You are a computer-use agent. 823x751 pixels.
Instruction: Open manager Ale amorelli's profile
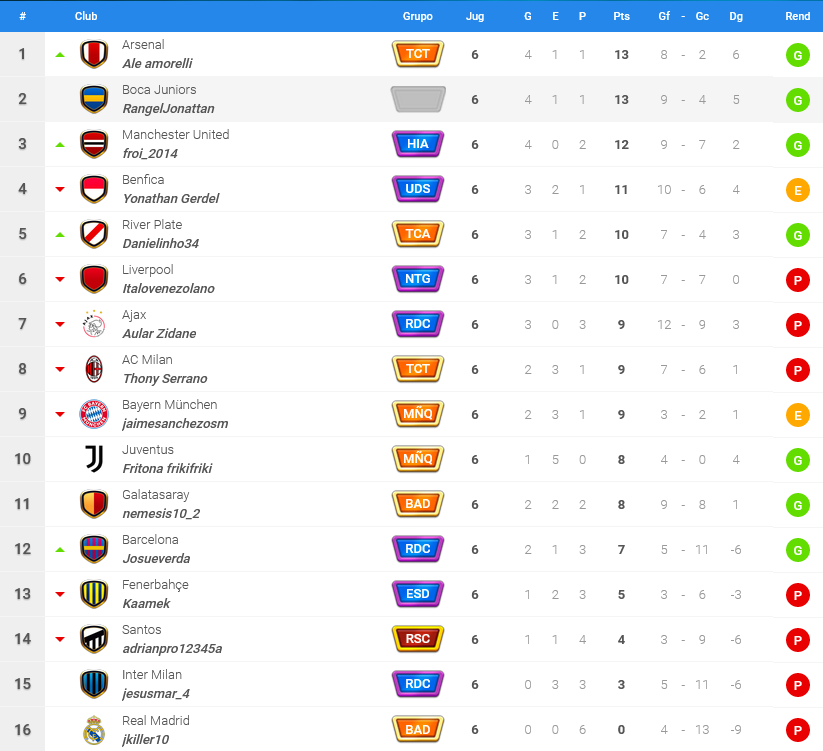(x=157, y=64)
